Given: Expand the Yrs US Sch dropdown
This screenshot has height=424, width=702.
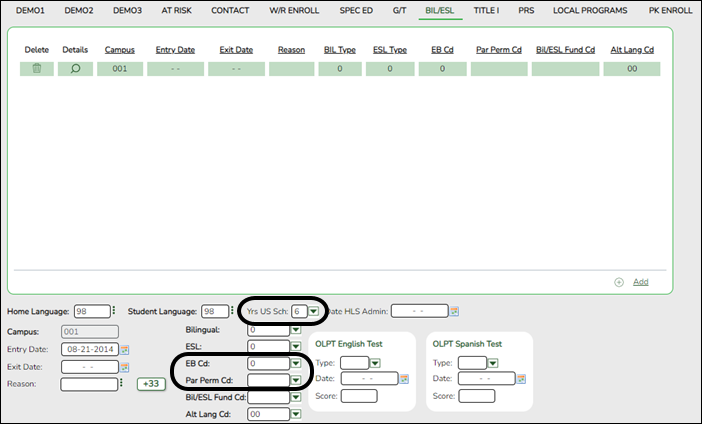Looking at the screenshot, I should (314, 311).
